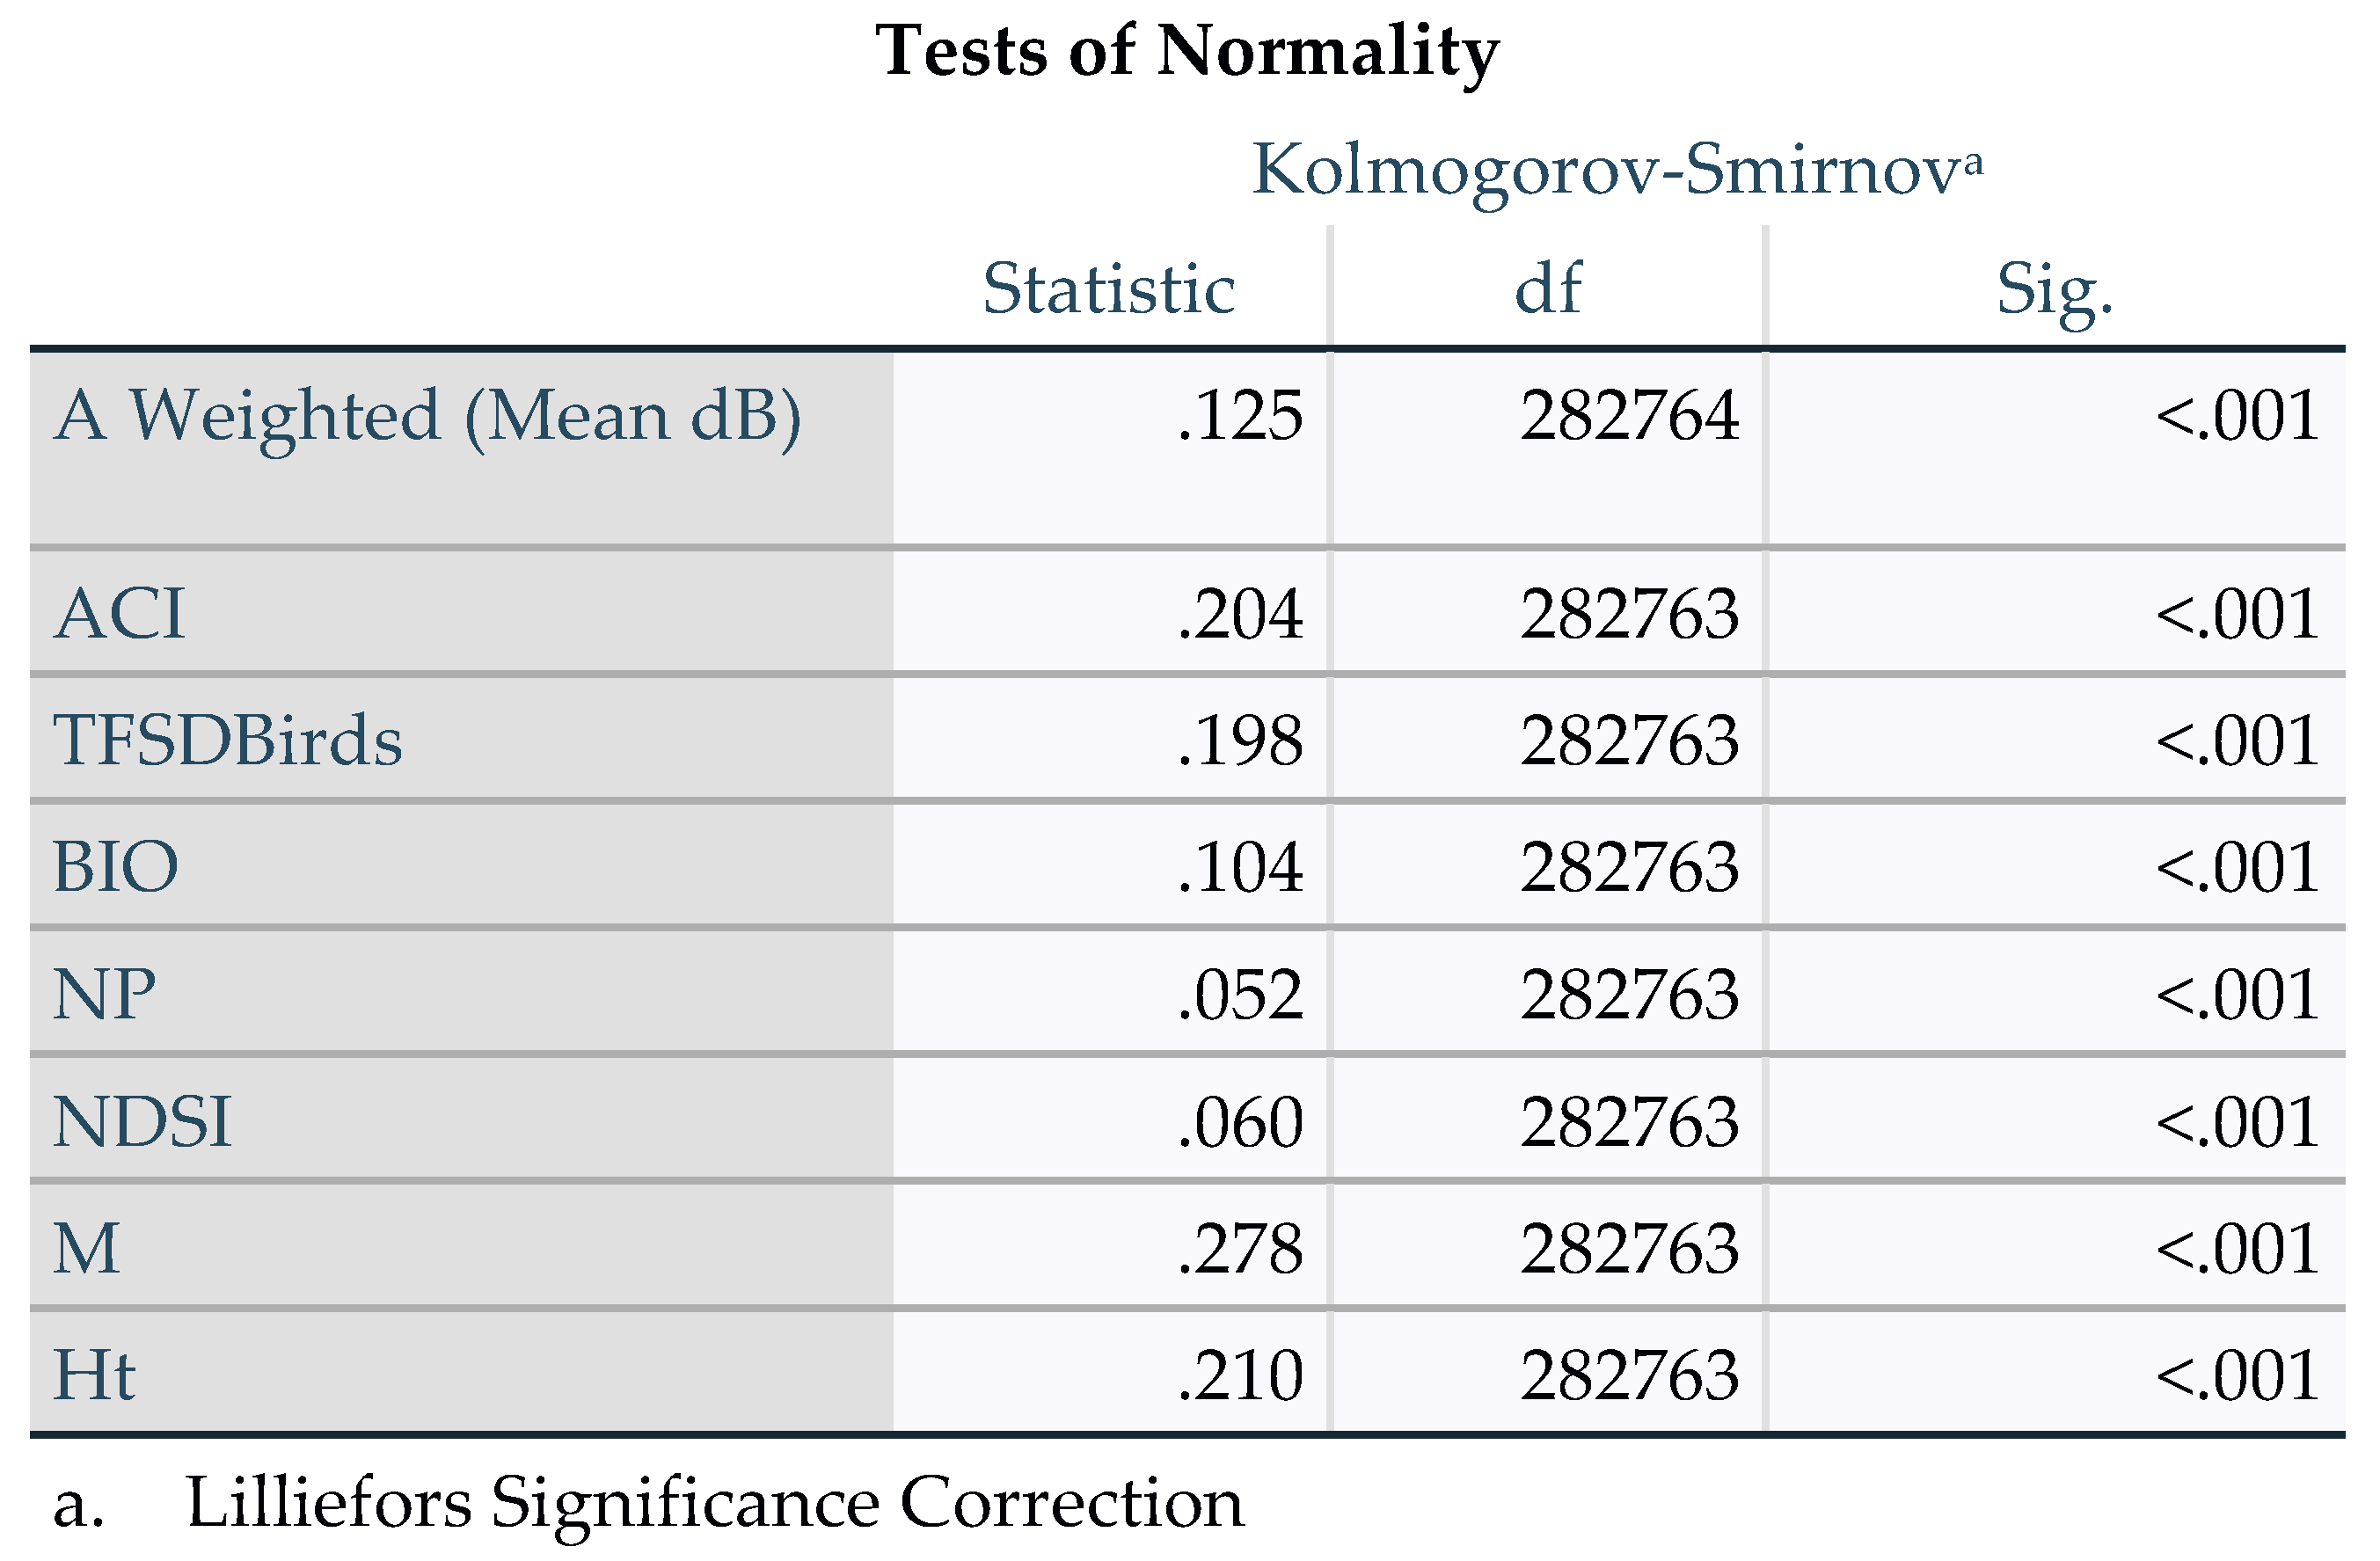Screen dimensions: 2380x1561
Task: Select the df value 282764
Action: tap(1629, 415)
